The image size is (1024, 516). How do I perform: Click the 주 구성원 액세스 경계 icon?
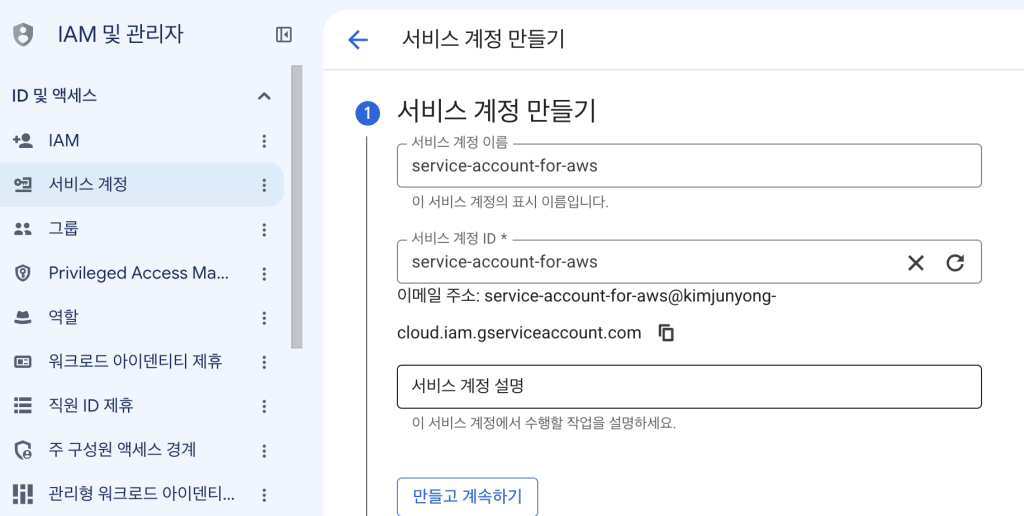tap(23, 450)
